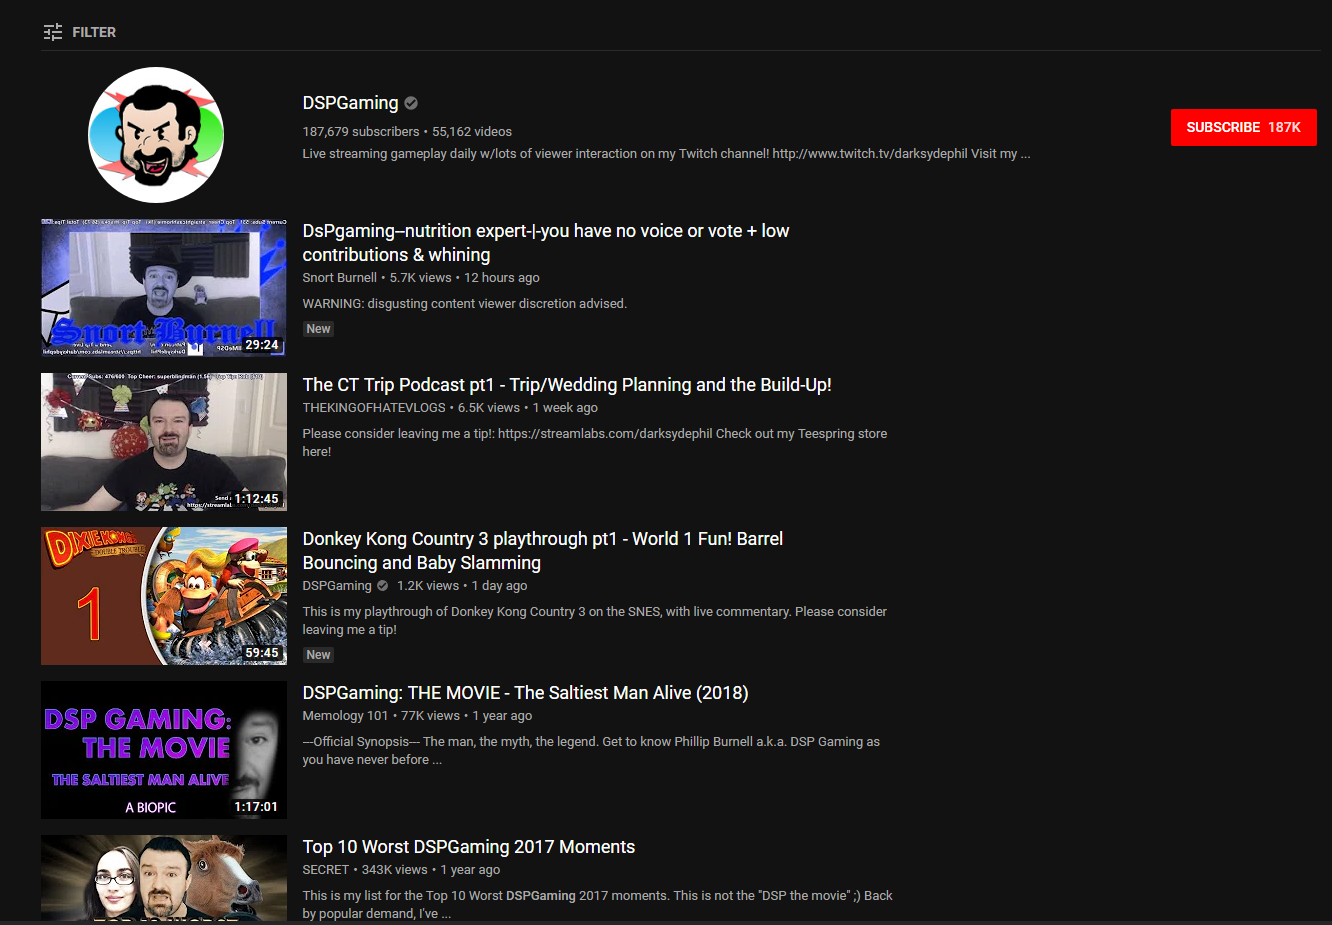The width and height of the screenshot is (1332, 925).
Task: Click '6.5K views • 1 week ago' text
Action: pyautogui.click(x=528, y=408)
